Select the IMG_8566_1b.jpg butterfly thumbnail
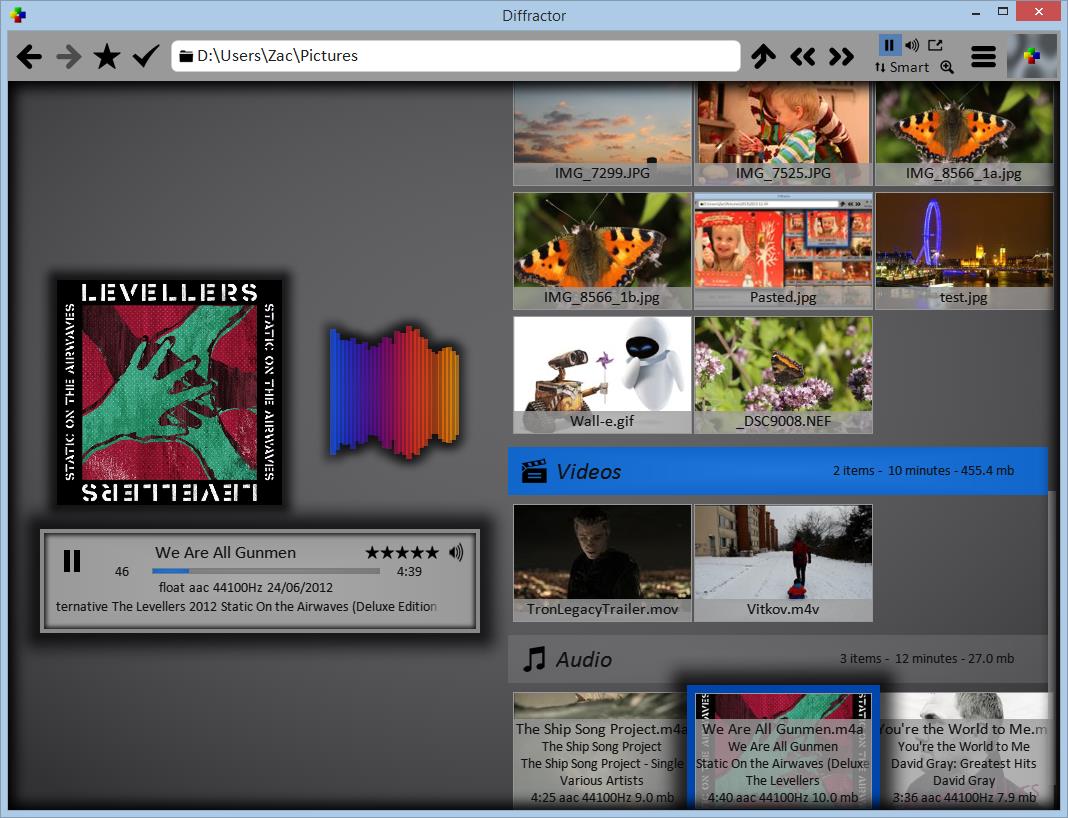1068x818 pixels. [602, 251]
